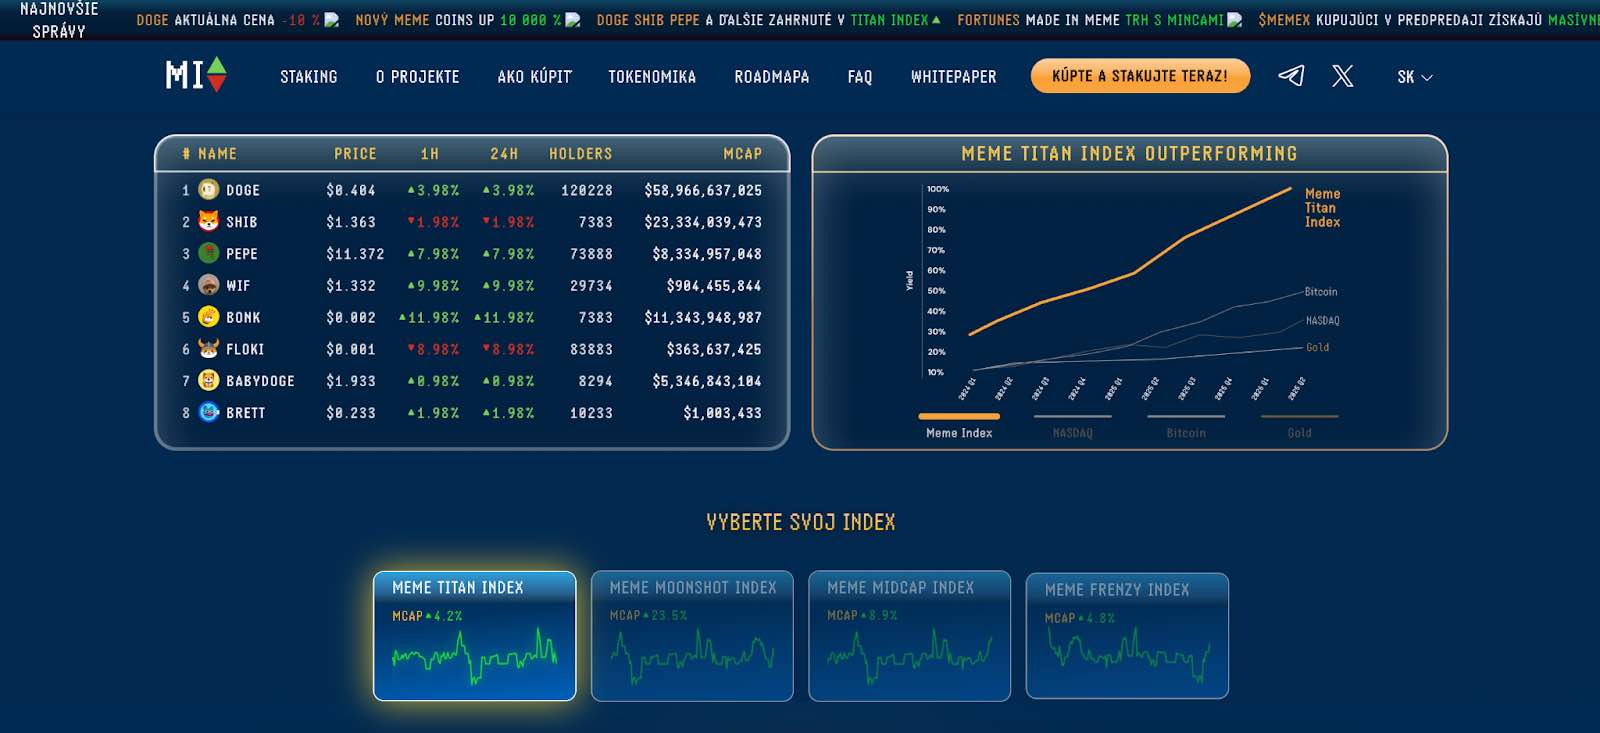Go to the Tokenomika section
The width and height of the screenshot is (1600, 733).
point(652,77)
